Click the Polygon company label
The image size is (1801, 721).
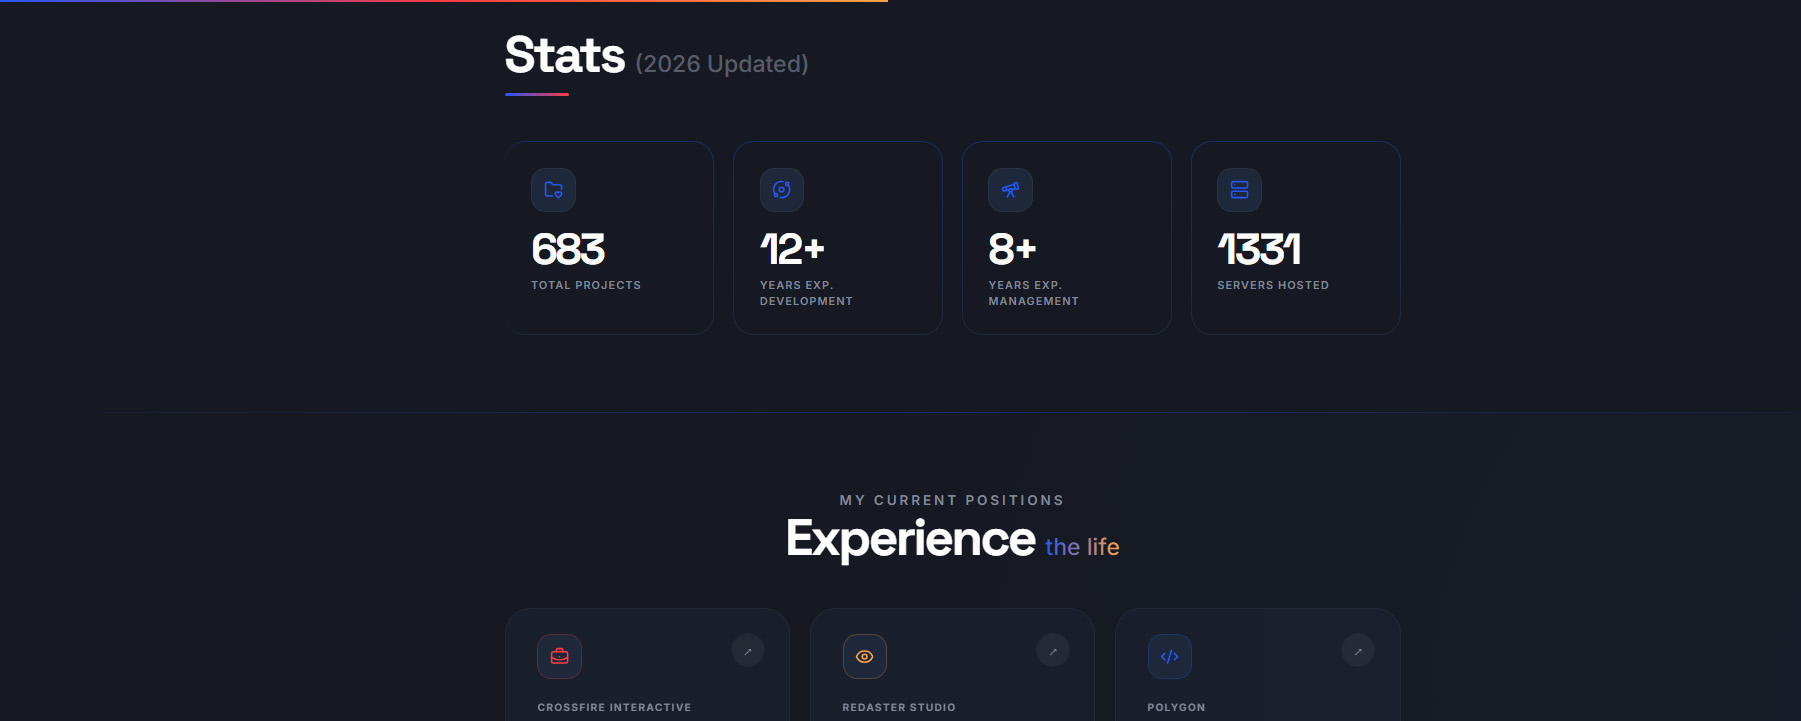pyautogui.click(x=1176, y=707)
